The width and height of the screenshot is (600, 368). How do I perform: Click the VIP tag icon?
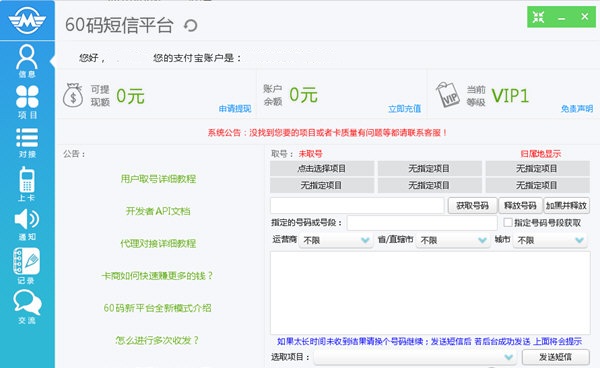(448, 95)
